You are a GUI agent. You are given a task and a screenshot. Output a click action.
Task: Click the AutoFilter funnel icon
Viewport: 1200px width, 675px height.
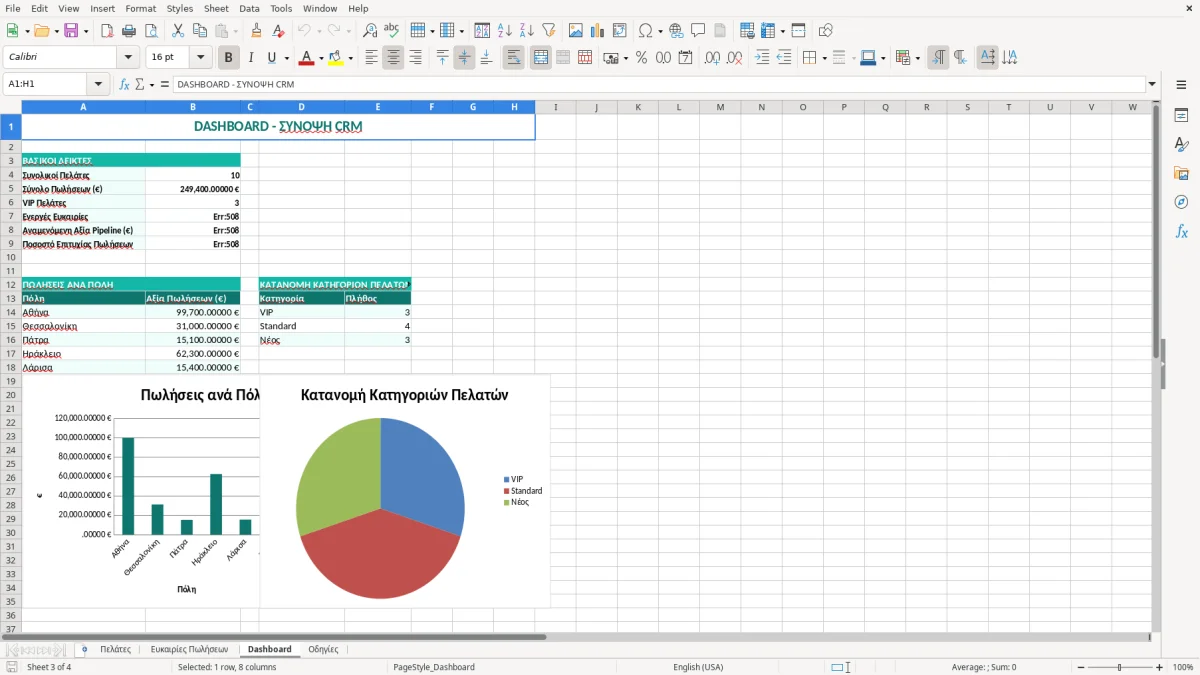pyautogui.click(x=549, y=31)
